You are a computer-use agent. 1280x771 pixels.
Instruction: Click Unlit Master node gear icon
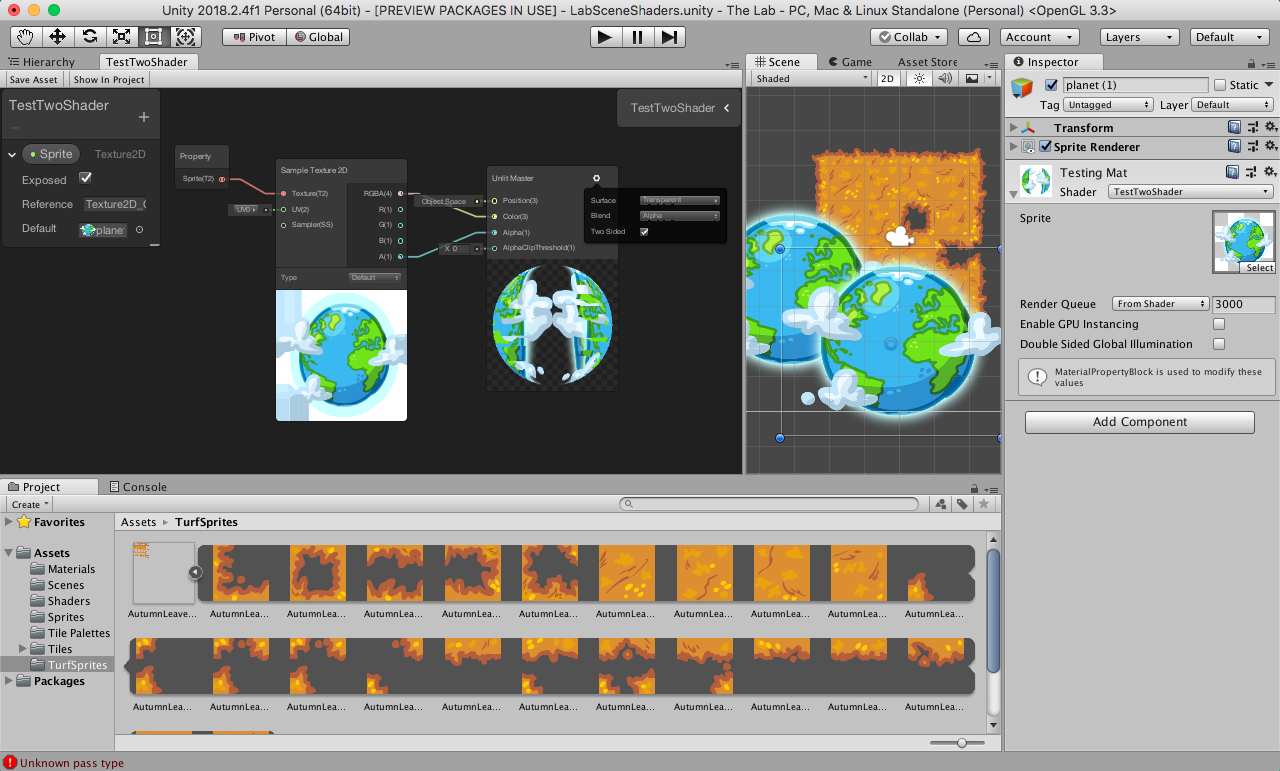[x=597, y=178]
